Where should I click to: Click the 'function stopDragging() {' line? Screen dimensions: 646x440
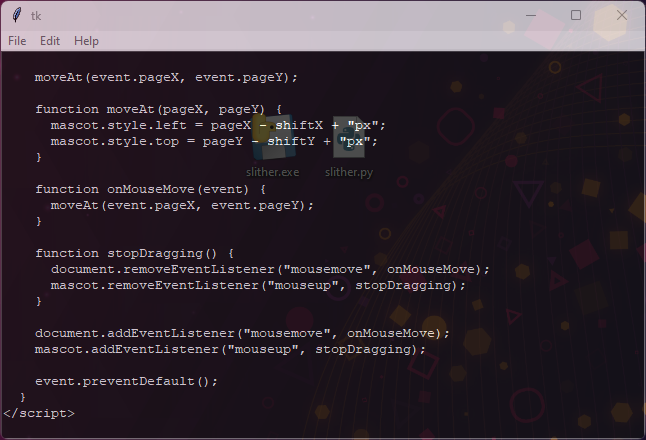click(x=134, y=253)
